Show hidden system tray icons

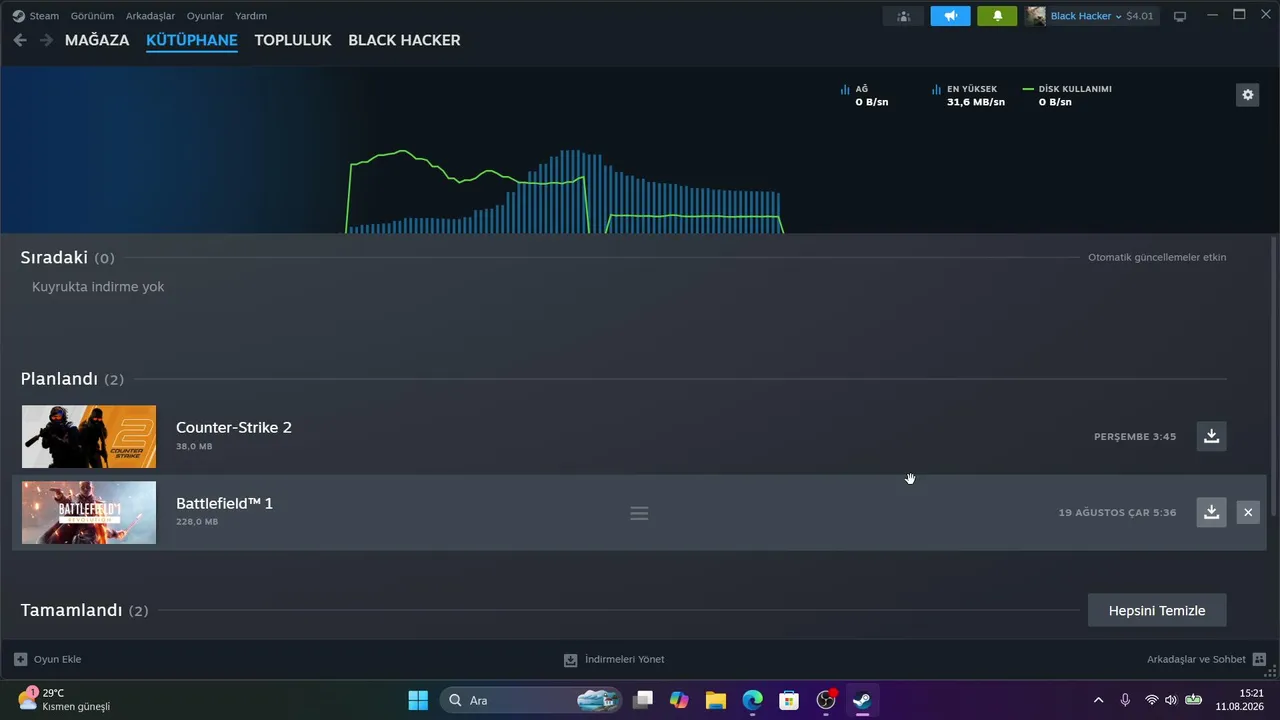click(x=1098, y=700)
